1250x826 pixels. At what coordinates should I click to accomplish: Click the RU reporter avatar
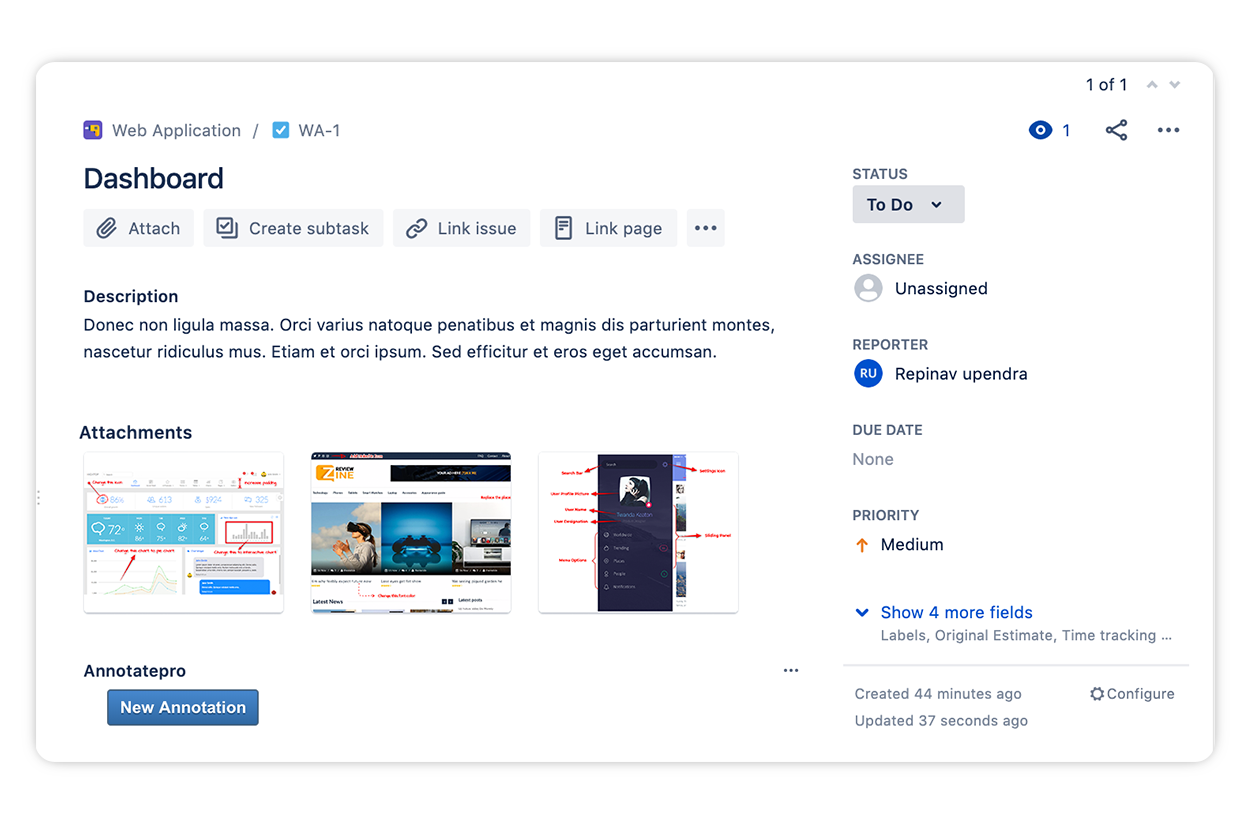click(x=868, y=373)
